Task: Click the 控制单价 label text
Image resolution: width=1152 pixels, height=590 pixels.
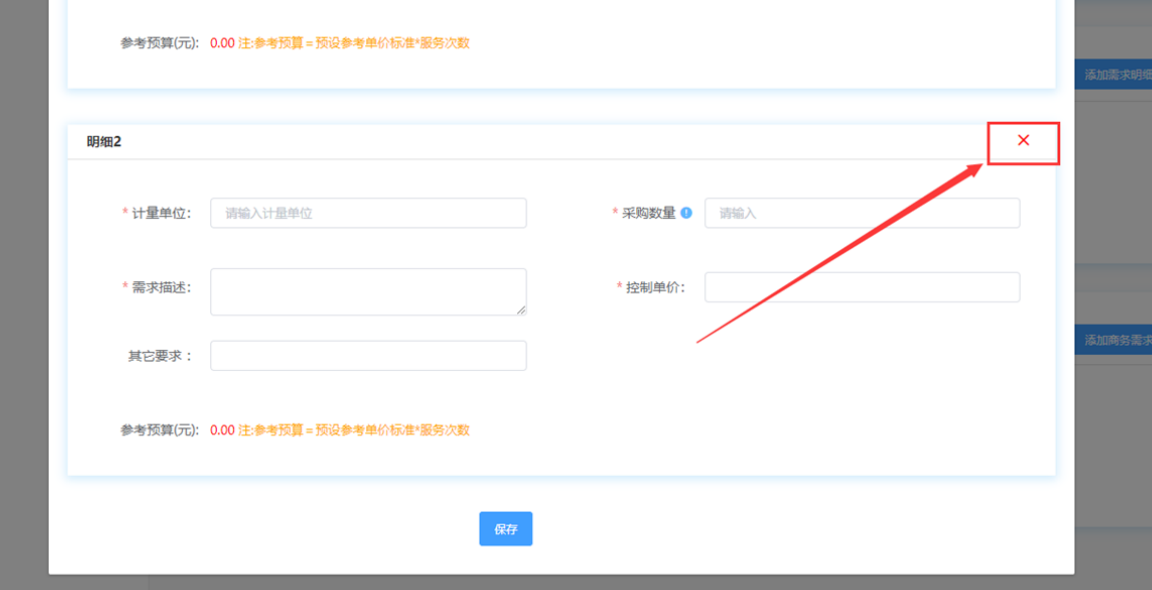Action: (655, 287)
